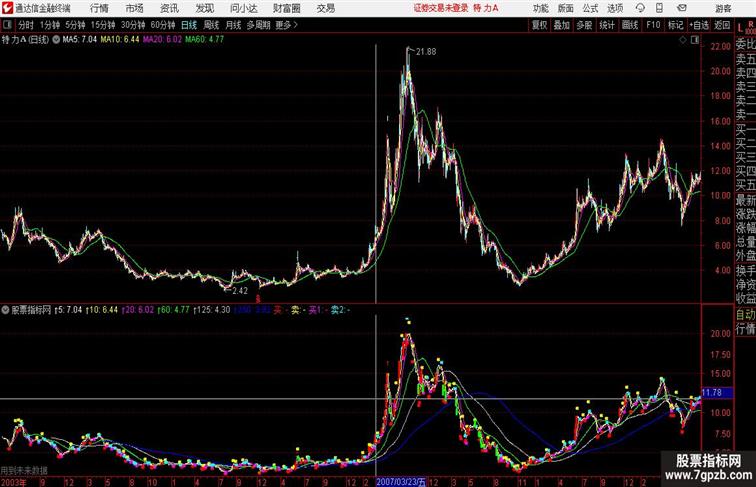Click the 证券交易未登录 login status text
This screenshot has width=756, height=487.
pyautogui.click(x=441, y=8)
